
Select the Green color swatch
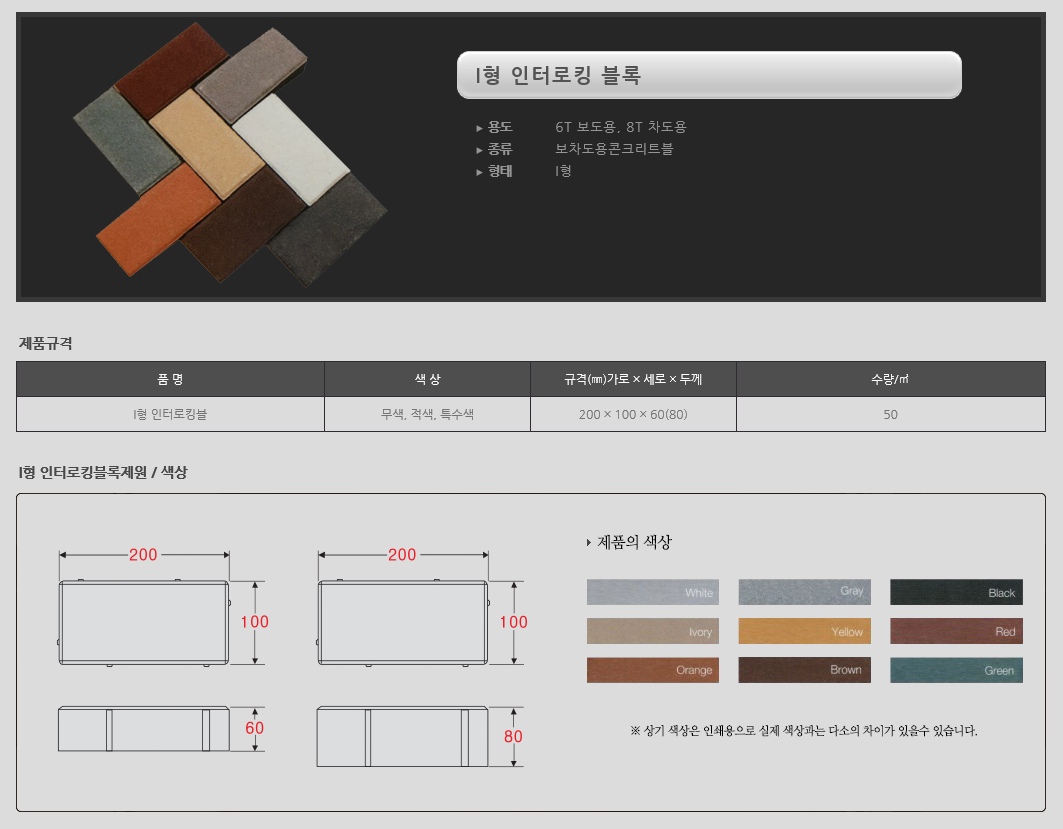coord(956,670)
